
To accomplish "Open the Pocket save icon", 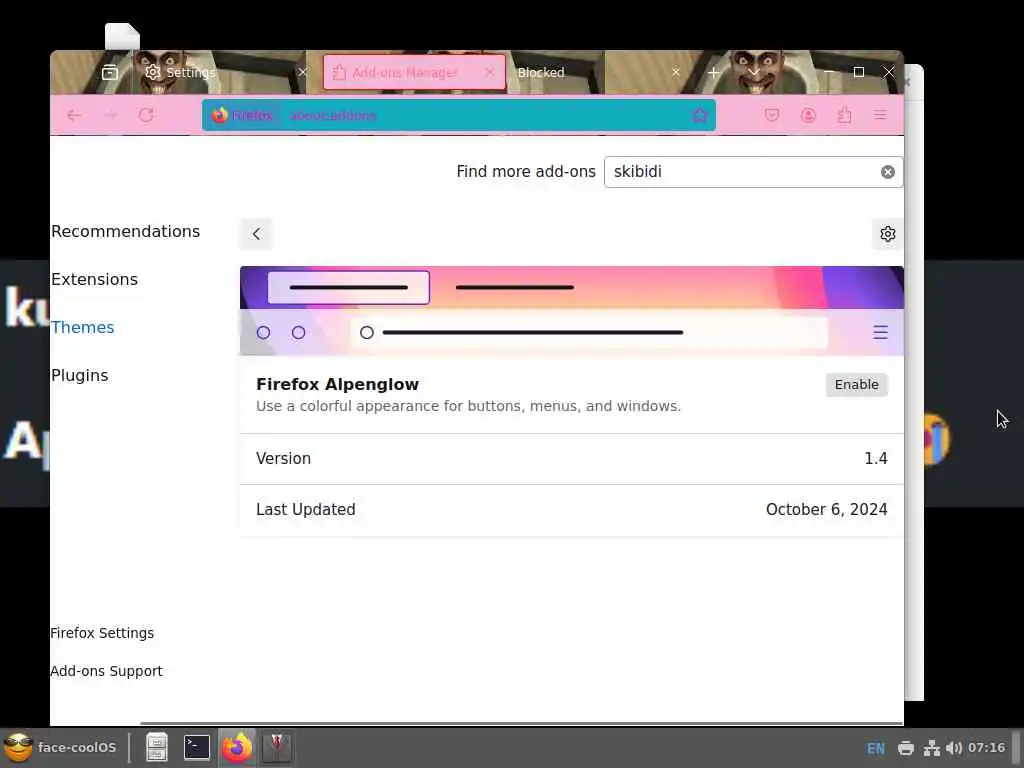I will point(772,116).
